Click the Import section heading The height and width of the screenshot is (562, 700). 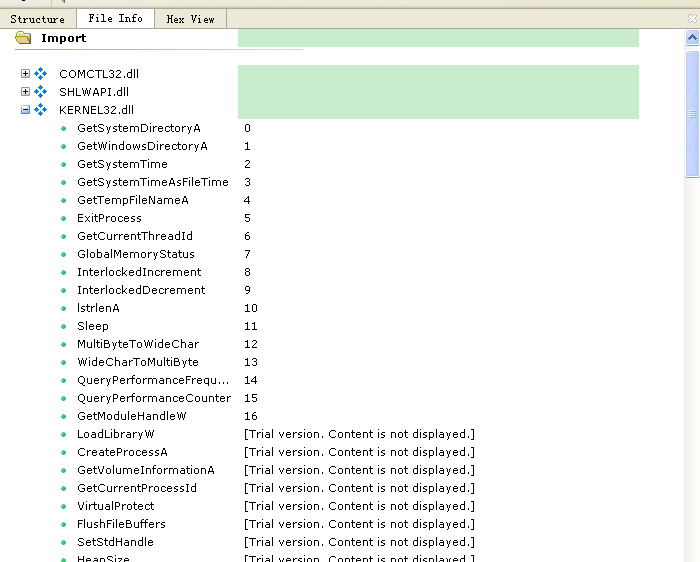64,38
